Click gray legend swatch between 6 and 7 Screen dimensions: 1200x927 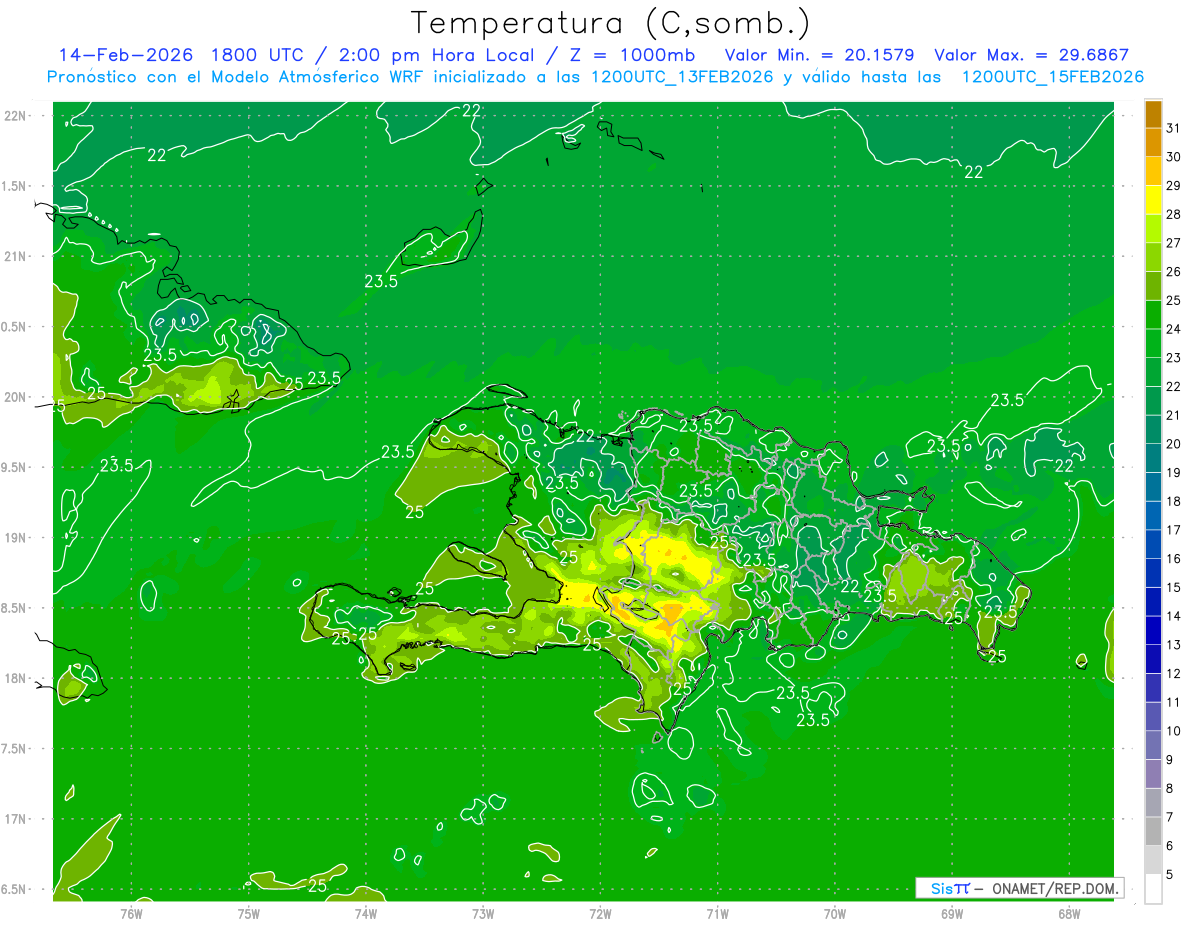[x=1153, y=832]
